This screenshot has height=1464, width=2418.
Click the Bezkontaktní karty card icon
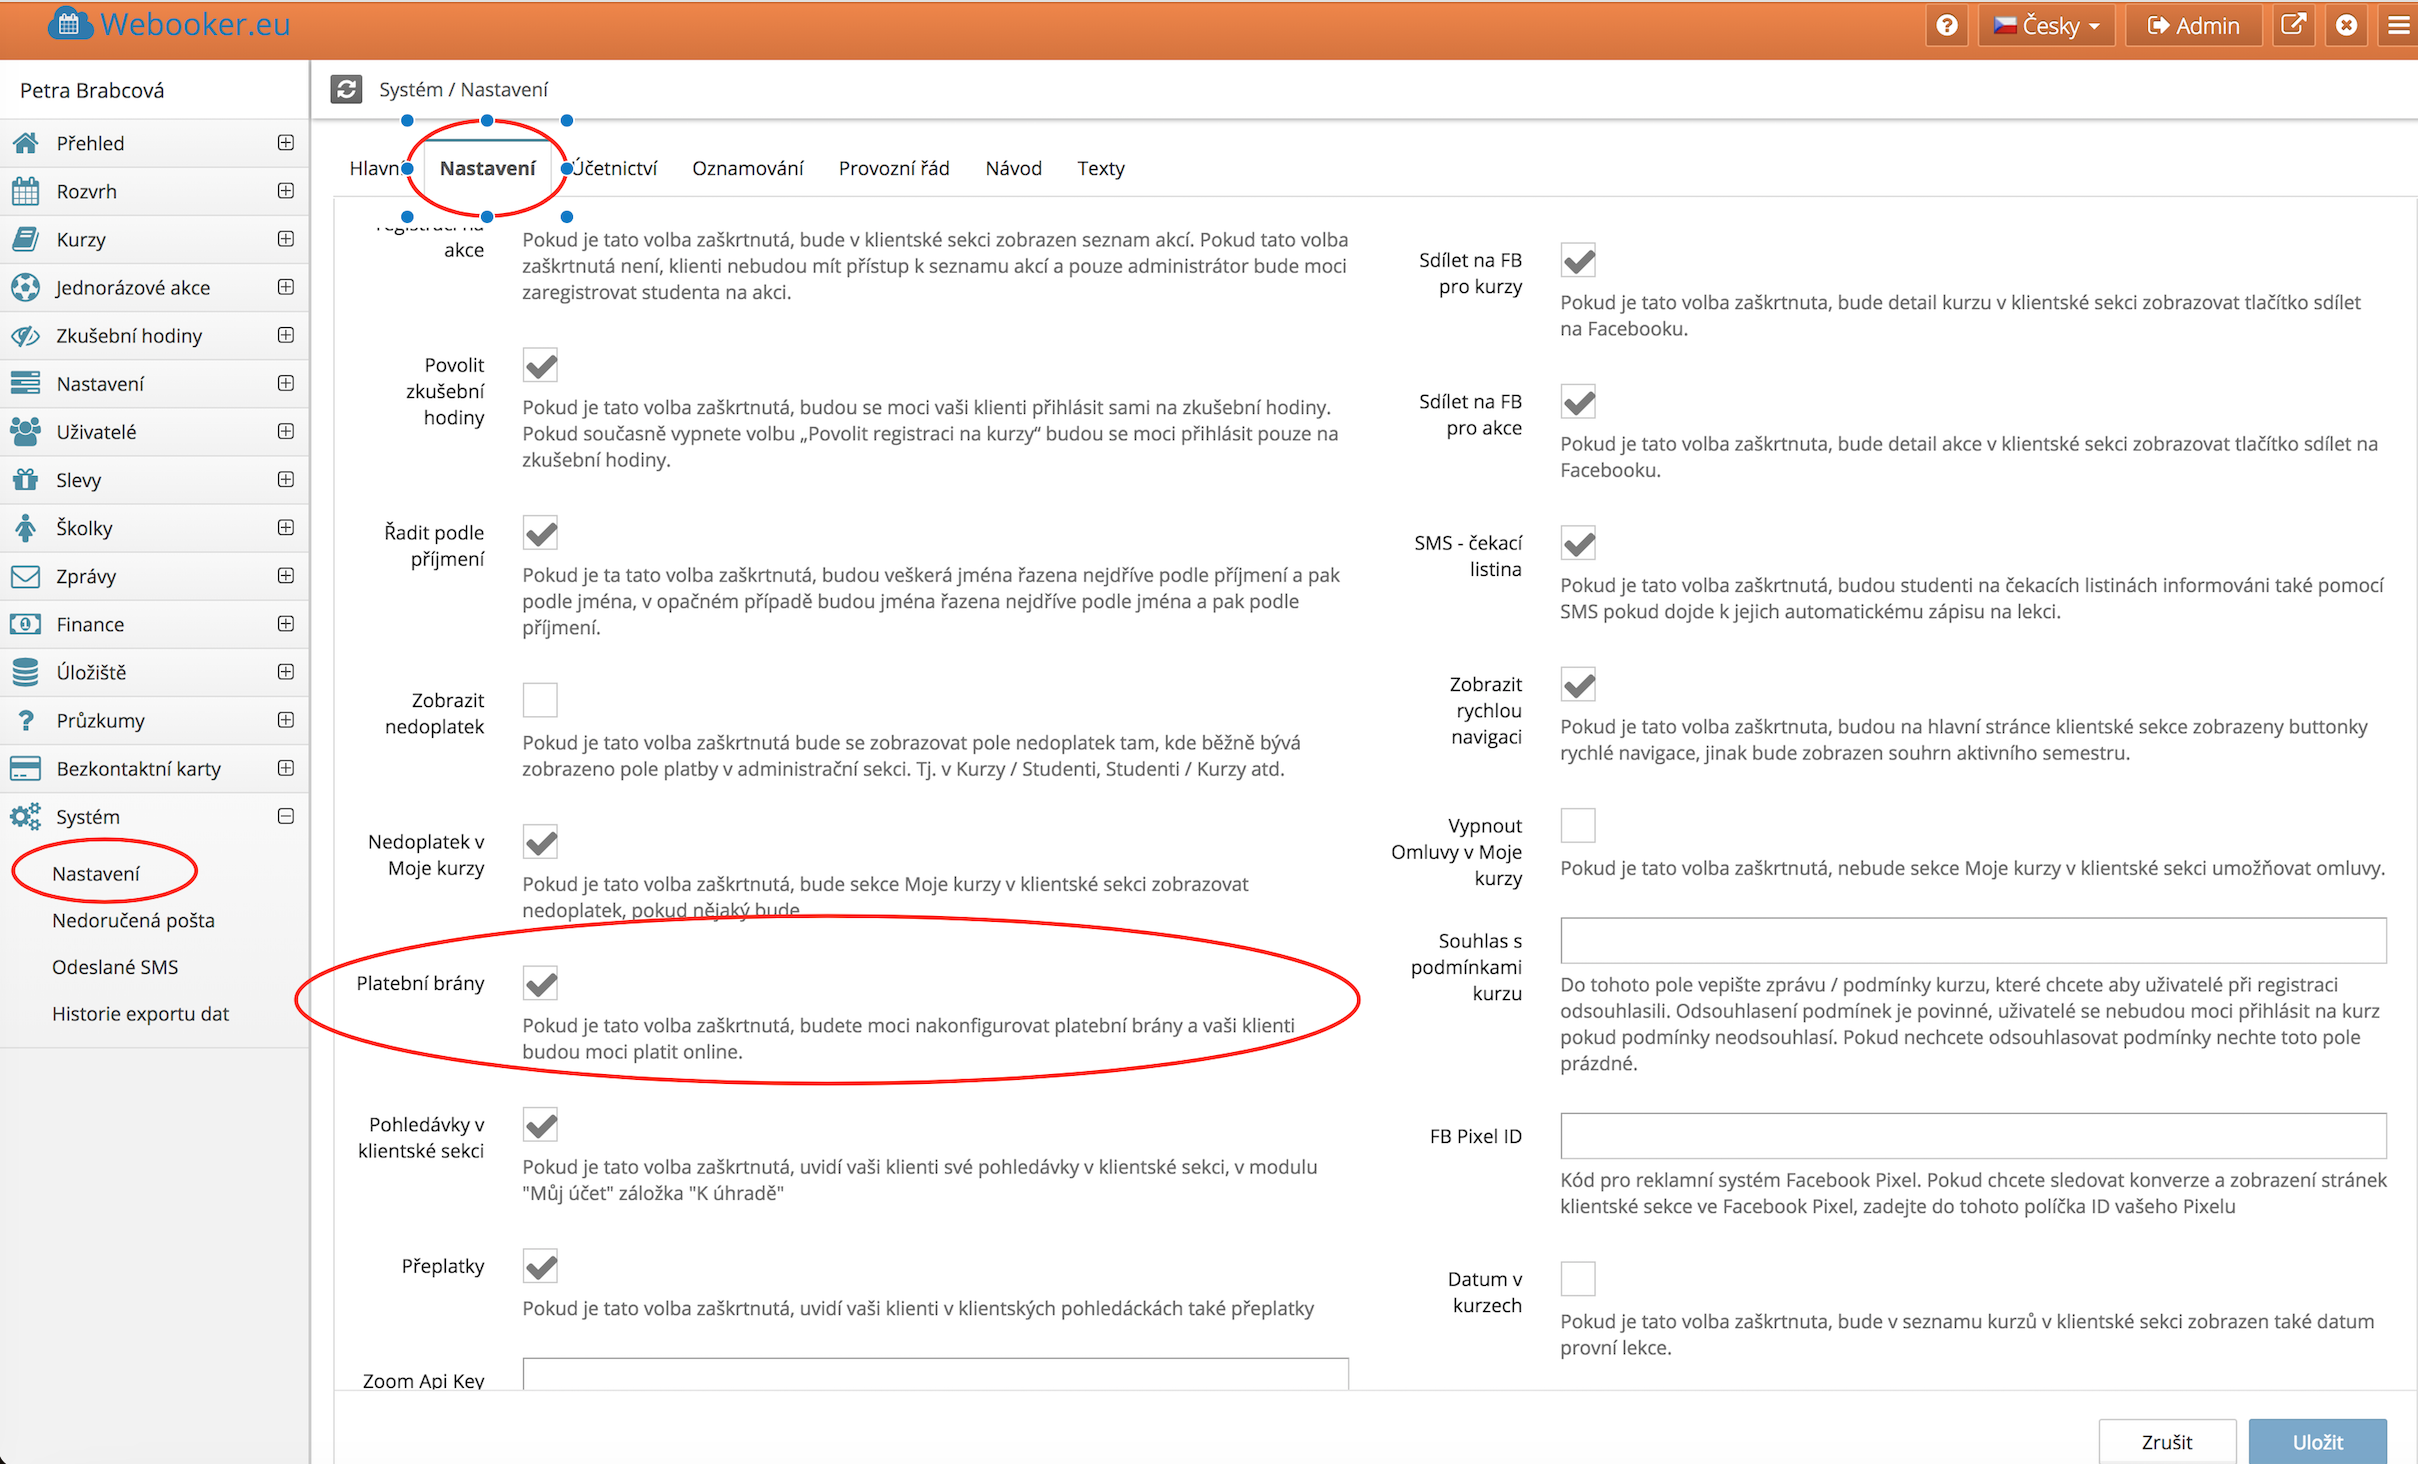pyautogui.click(x=26, y=768)
